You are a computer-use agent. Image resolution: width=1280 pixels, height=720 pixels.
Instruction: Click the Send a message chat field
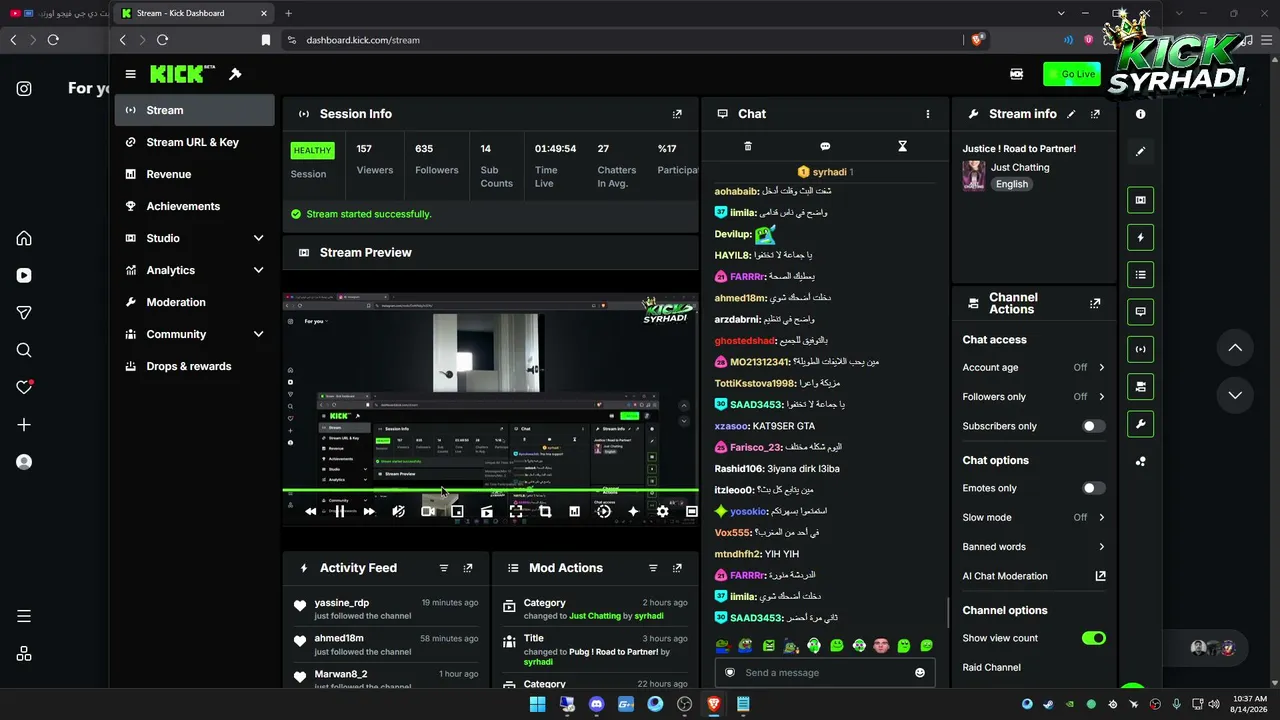click(825, 673)
